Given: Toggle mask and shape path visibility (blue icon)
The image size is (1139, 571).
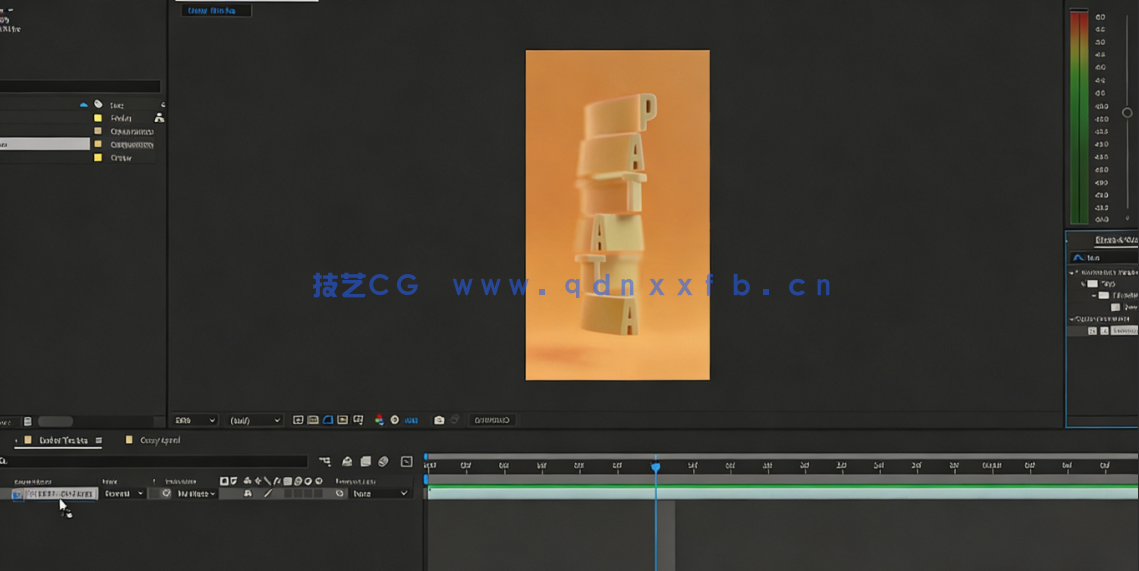Looking at the screenshot, I should [328, 420].
